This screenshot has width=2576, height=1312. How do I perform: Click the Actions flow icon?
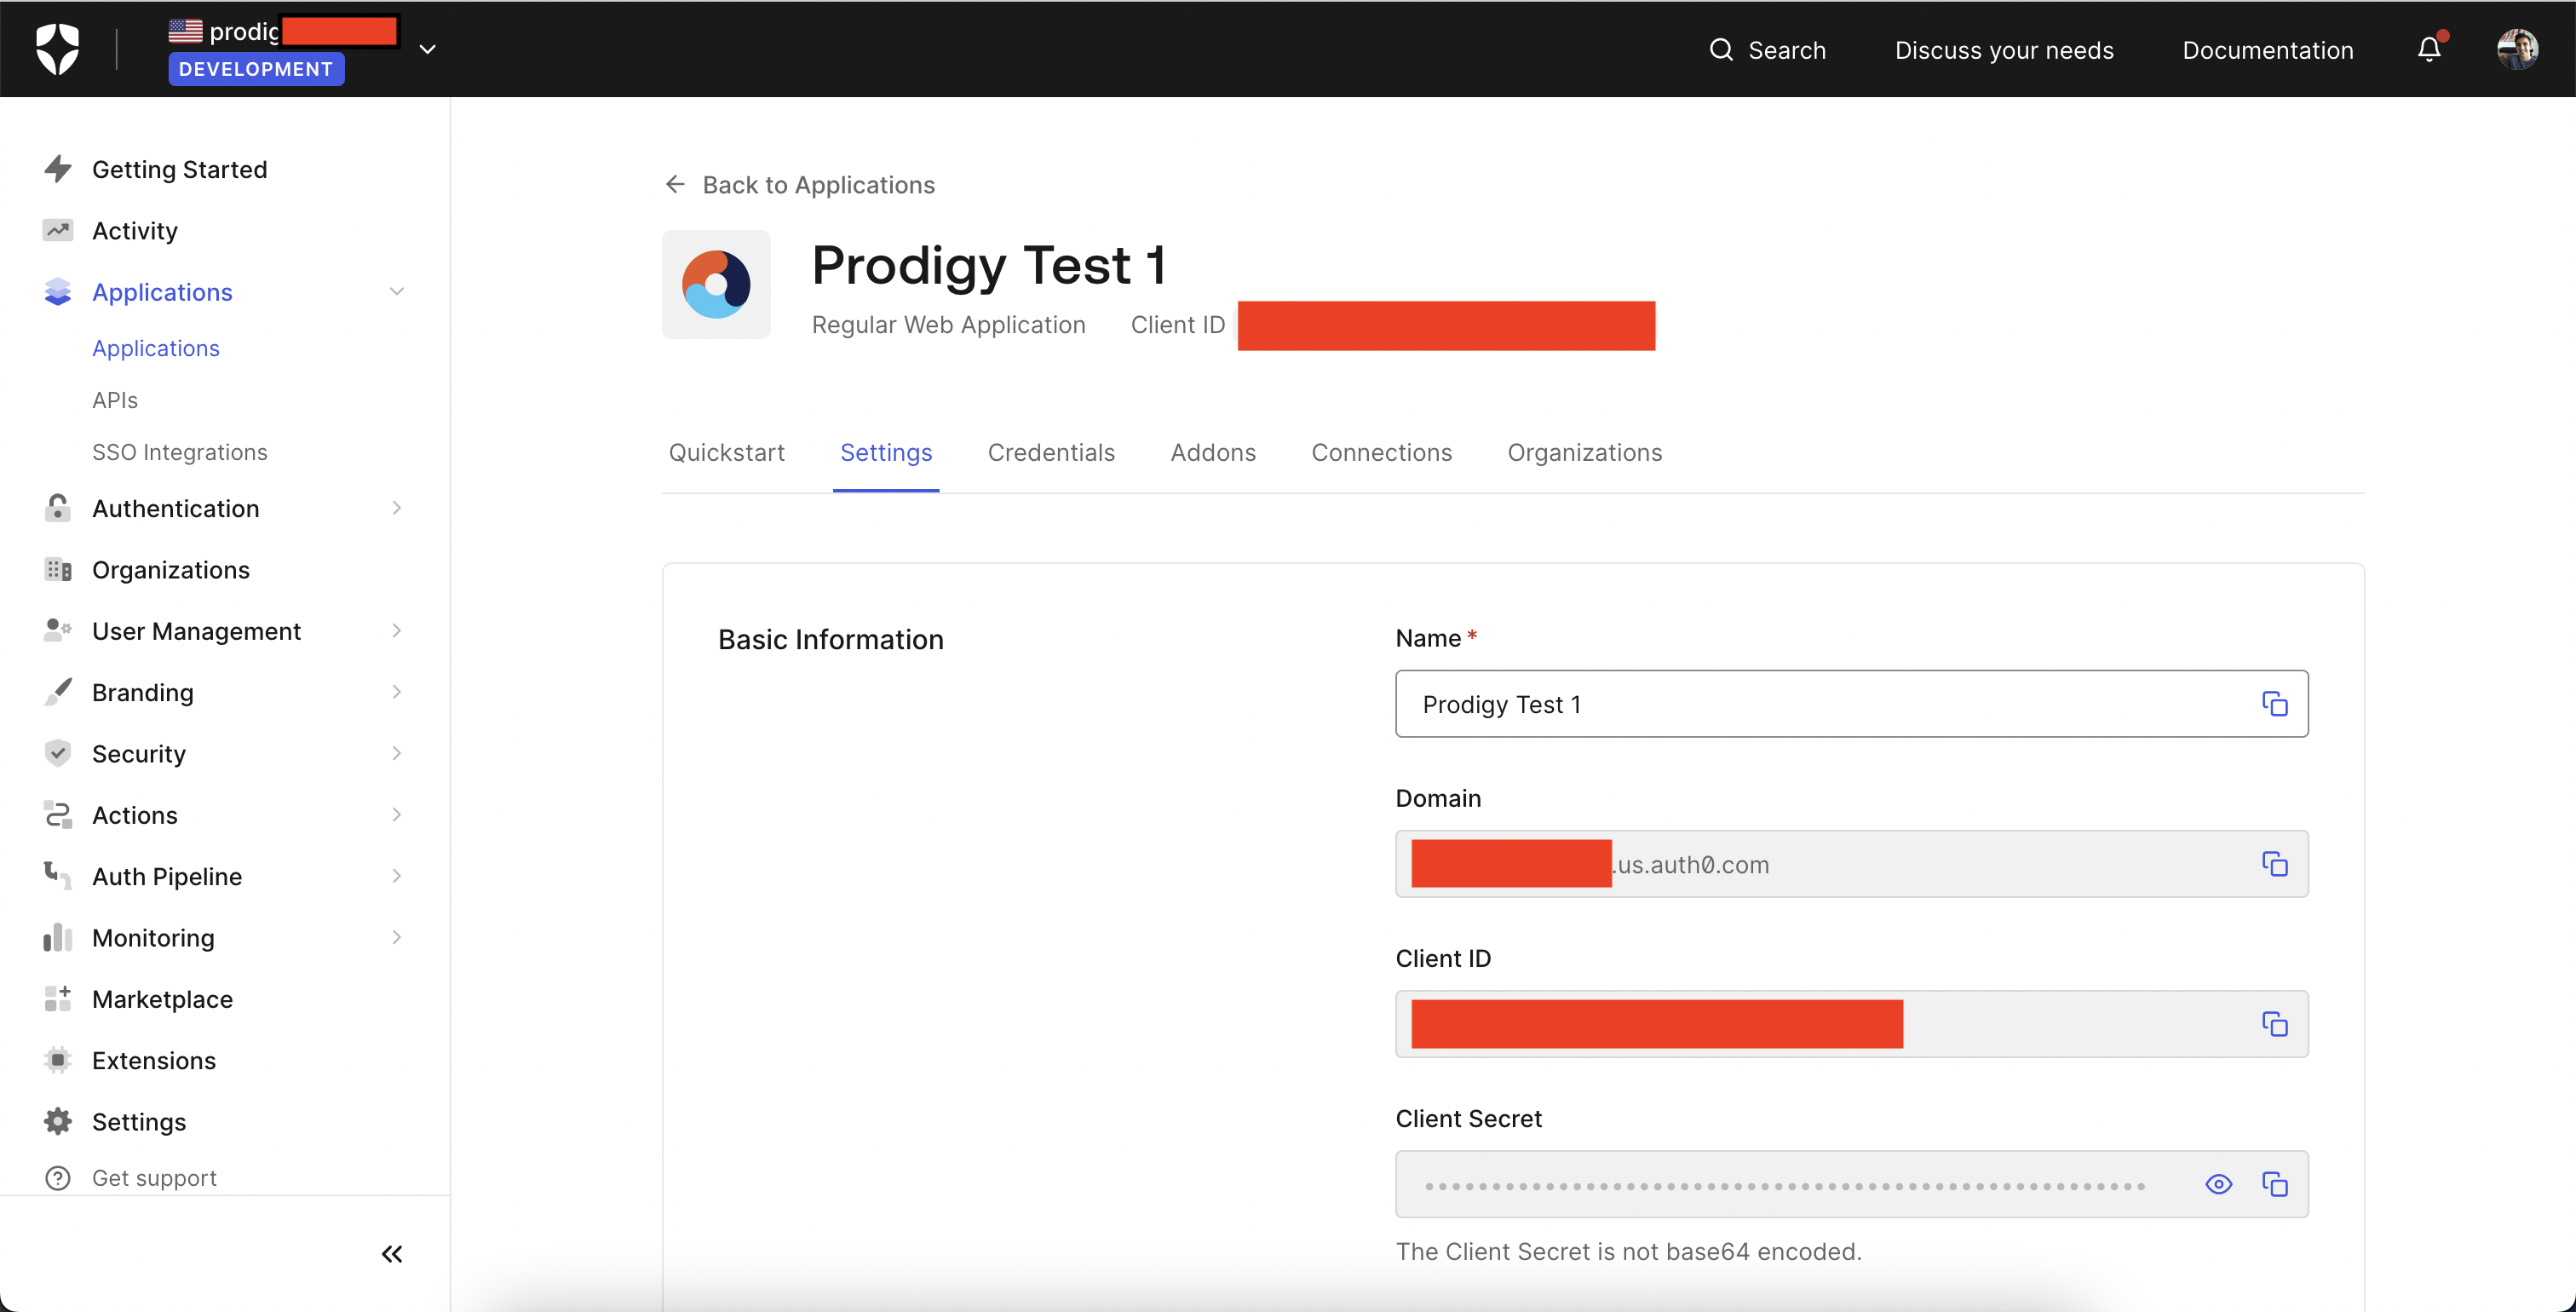tap(58, 815)
